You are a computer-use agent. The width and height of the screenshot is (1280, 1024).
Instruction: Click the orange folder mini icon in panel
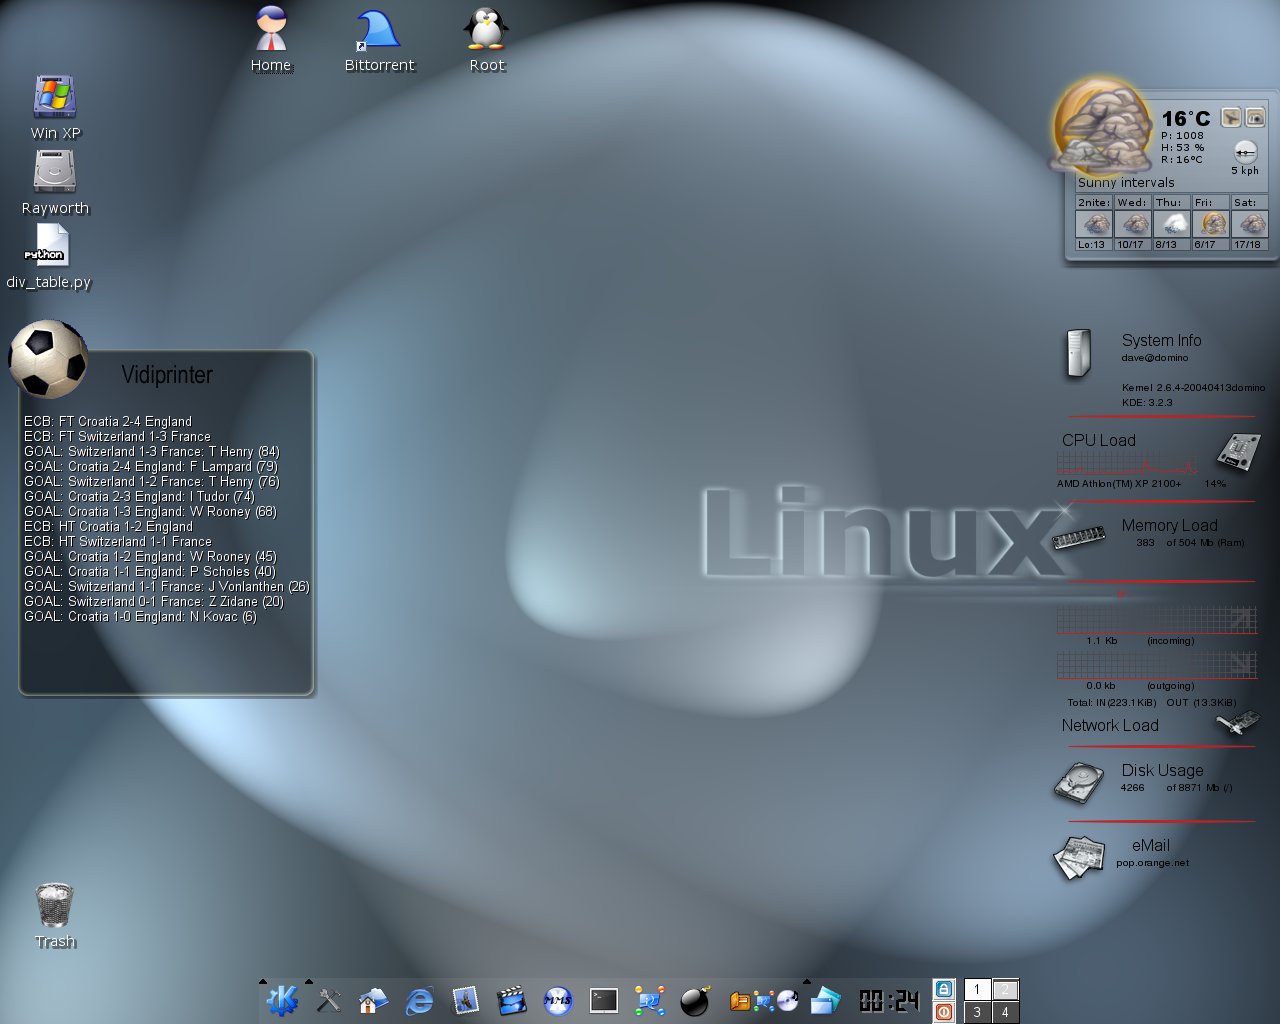(740, 1001)
